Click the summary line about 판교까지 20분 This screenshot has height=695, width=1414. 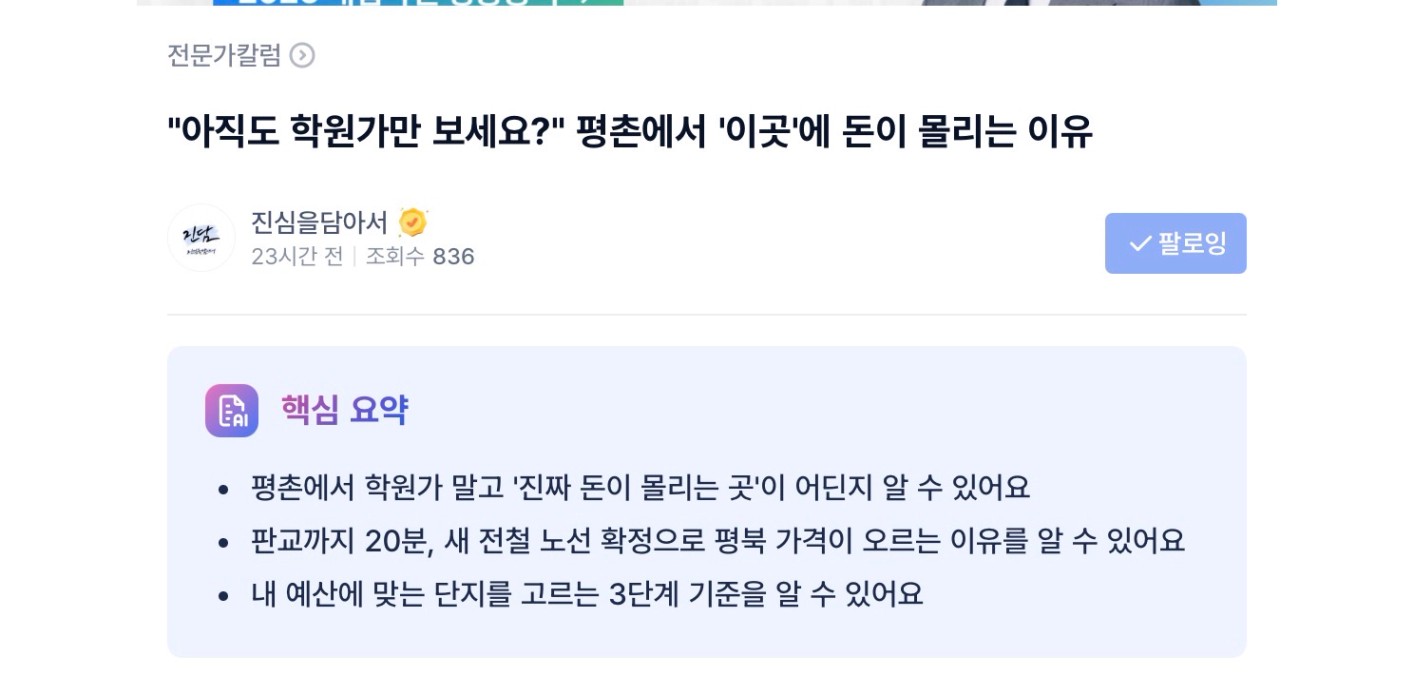click(717, 541)
